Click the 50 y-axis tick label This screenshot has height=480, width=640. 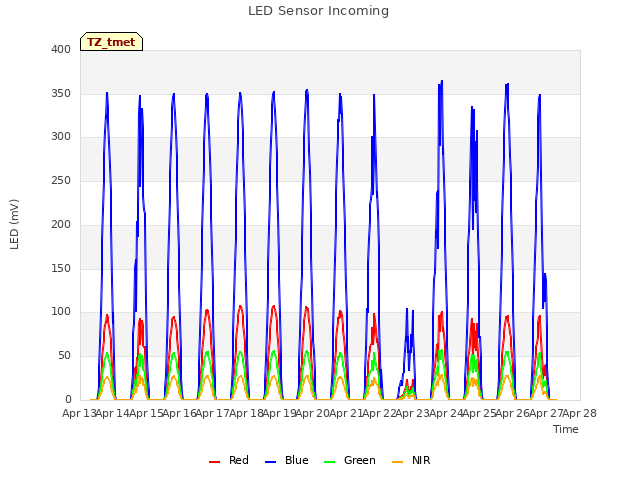coord(64,356)
